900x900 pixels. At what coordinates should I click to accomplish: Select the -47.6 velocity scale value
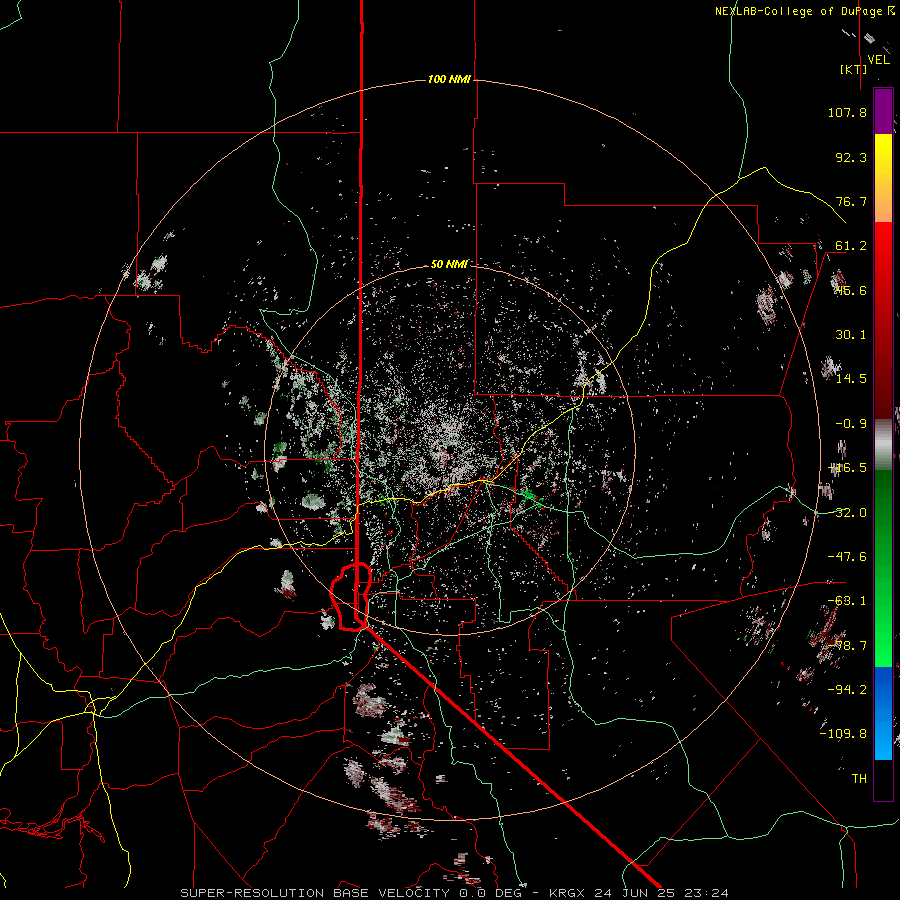[x=847, y=557]
